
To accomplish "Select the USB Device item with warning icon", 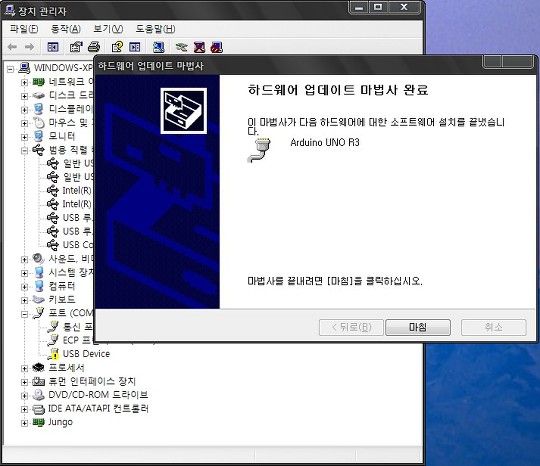I will point(86,354).
